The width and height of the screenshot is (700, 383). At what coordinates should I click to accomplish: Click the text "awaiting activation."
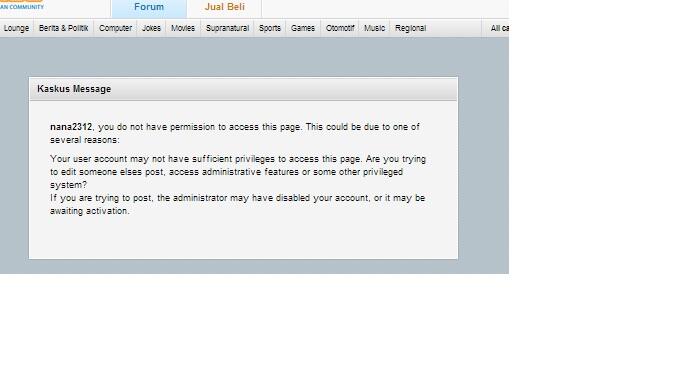click(x=90, y=211)
